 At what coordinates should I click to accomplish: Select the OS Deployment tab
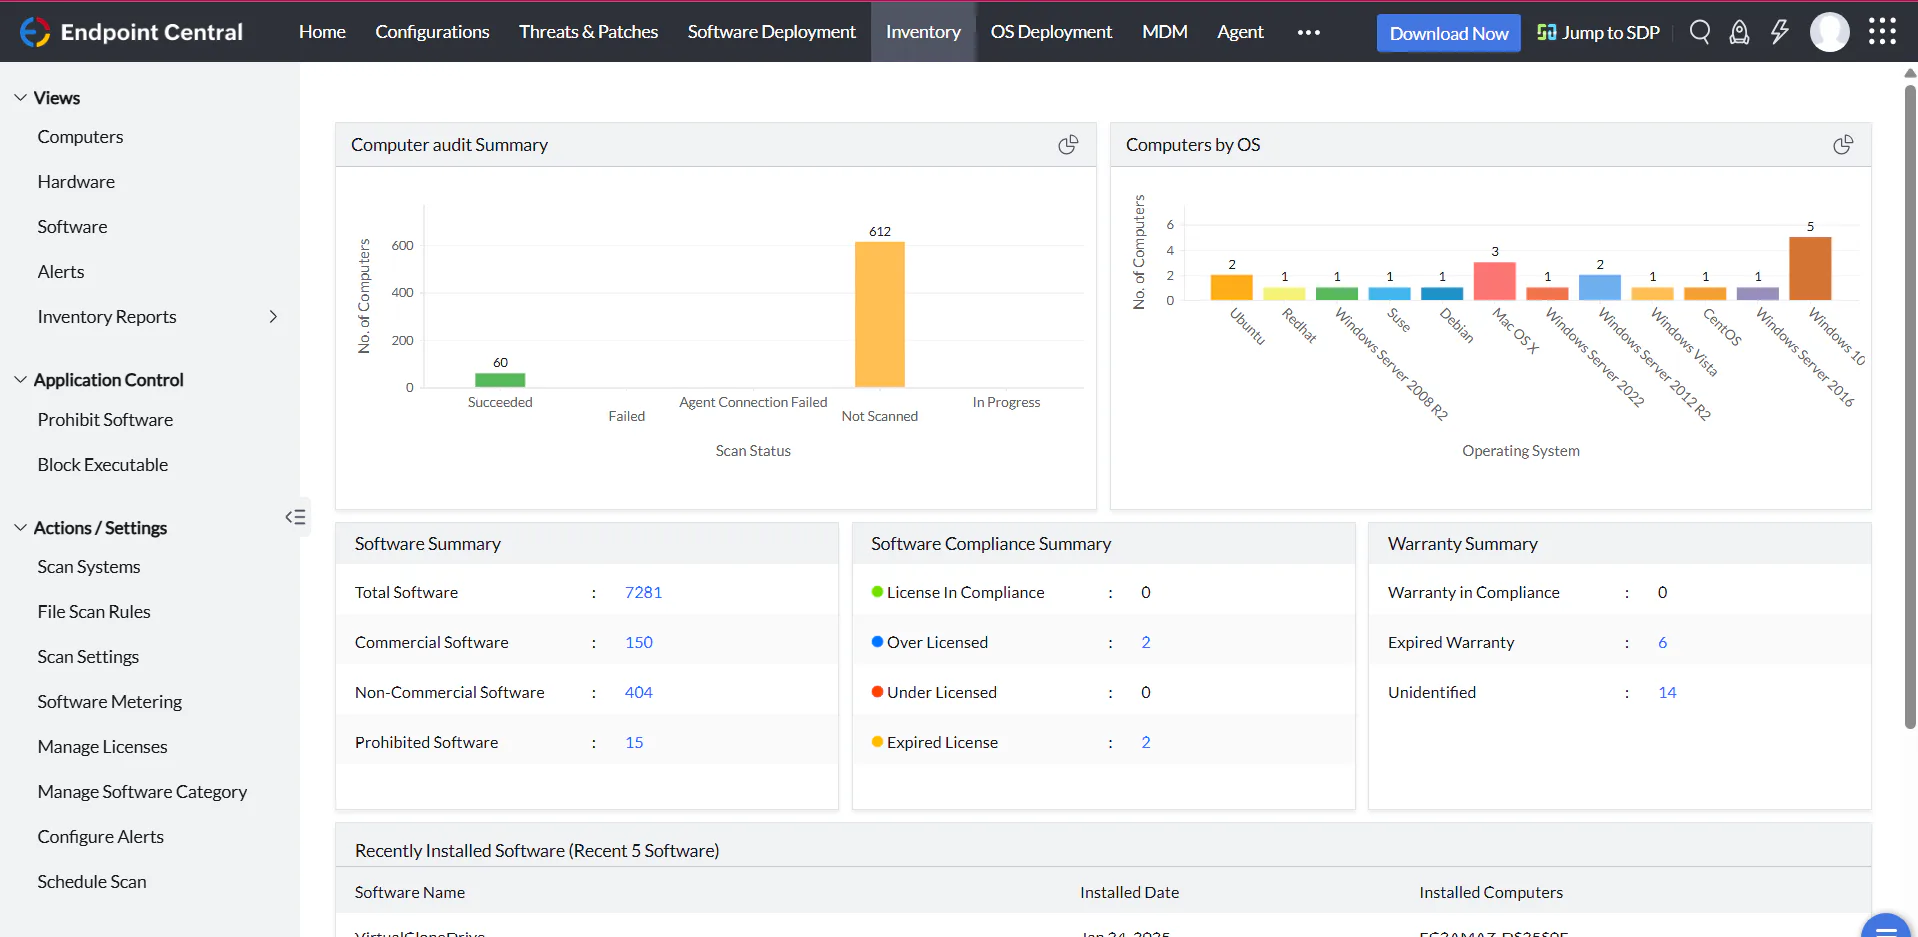[1051, 32]
